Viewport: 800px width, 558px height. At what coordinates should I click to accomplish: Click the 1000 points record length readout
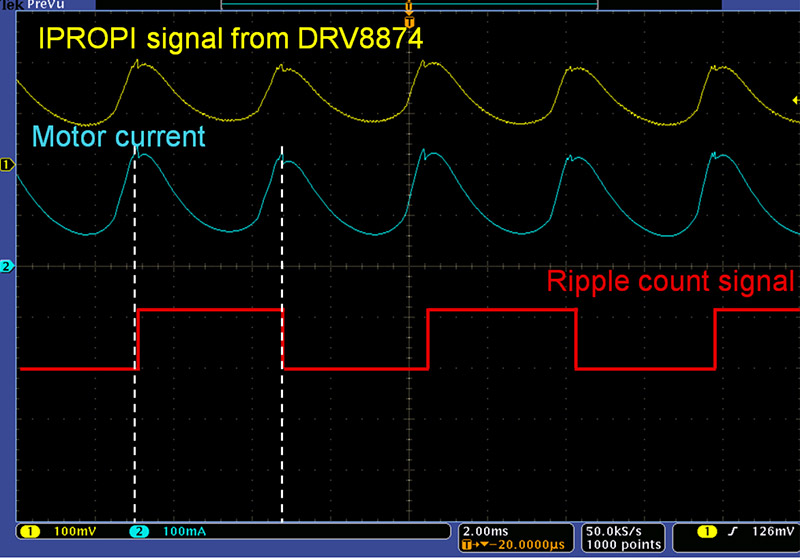click(x=622, y=545)
